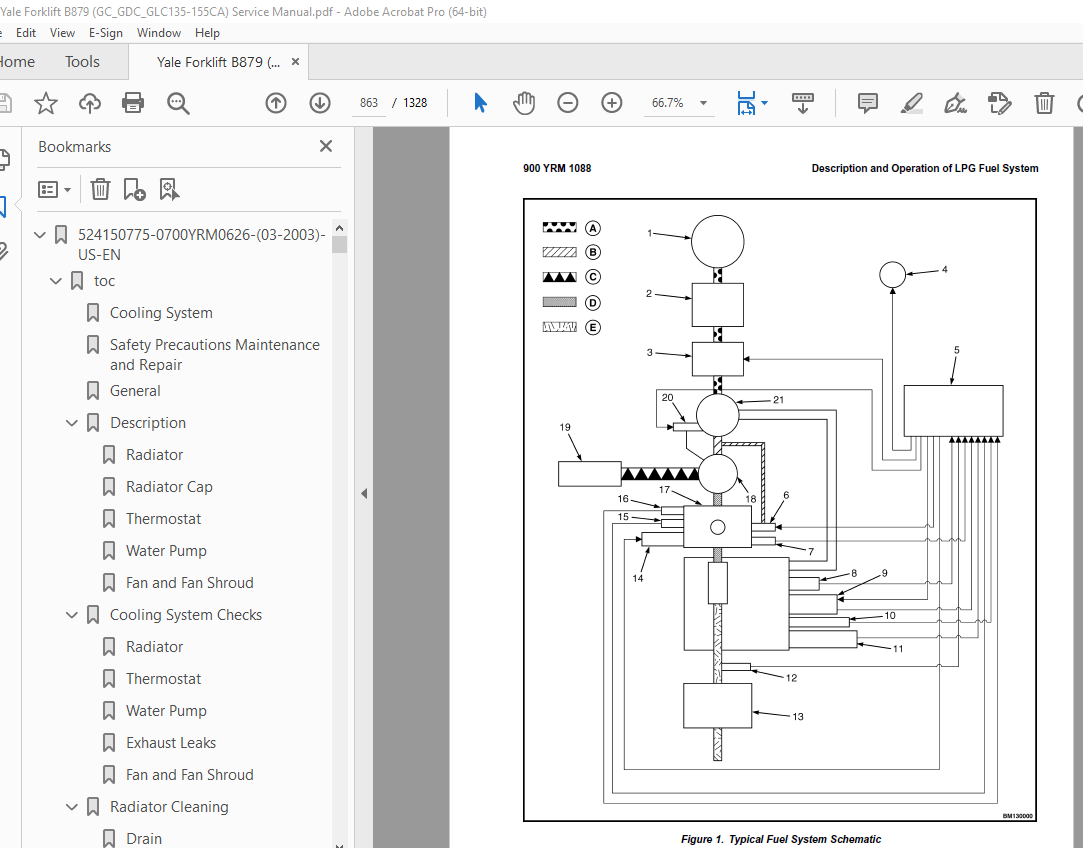Click the Fit page width icon
The width and height of the screenshot is (1083, 848).
746,103
